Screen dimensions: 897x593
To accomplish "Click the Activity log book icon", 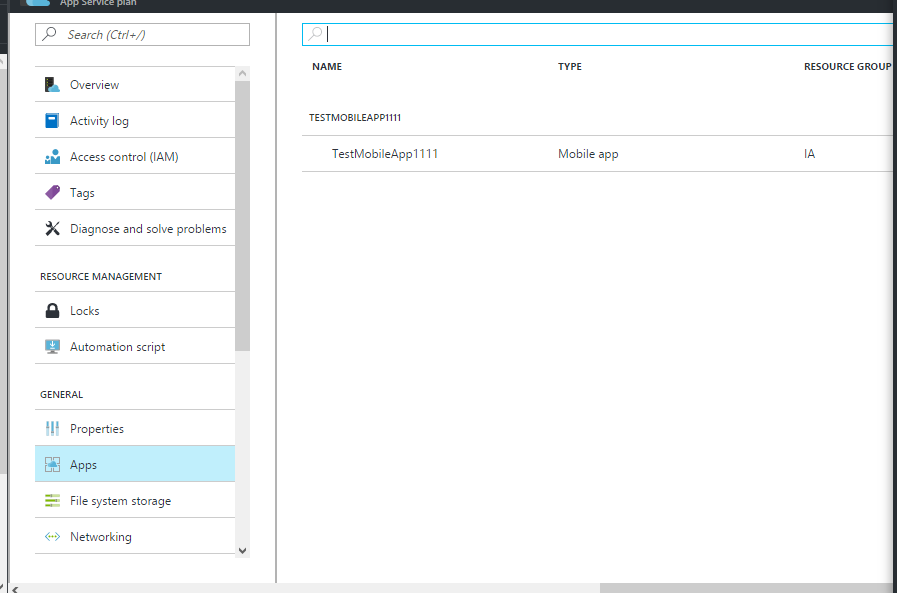I will tap(52, 121).
